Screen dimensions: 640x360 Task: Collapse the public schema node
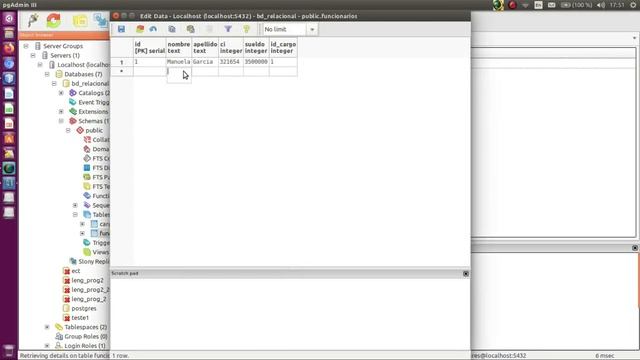(x=68, y=131)
